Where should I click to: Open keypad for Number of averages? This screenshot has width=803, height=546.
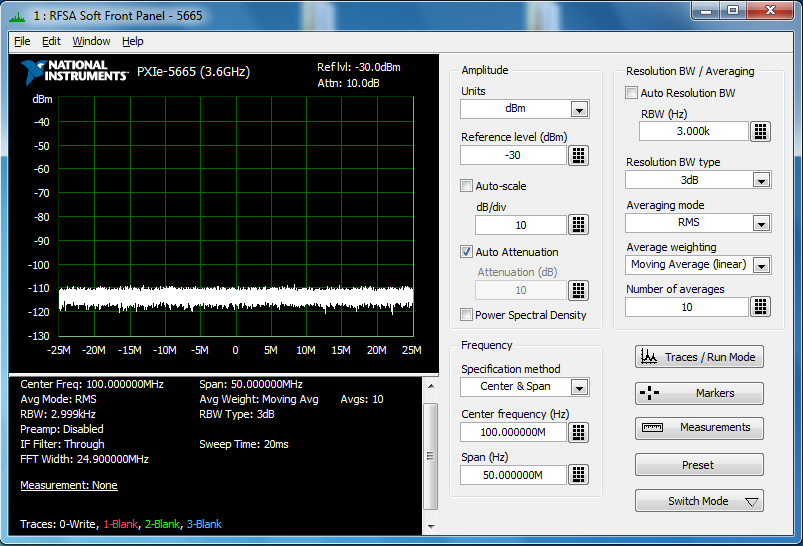760,307
